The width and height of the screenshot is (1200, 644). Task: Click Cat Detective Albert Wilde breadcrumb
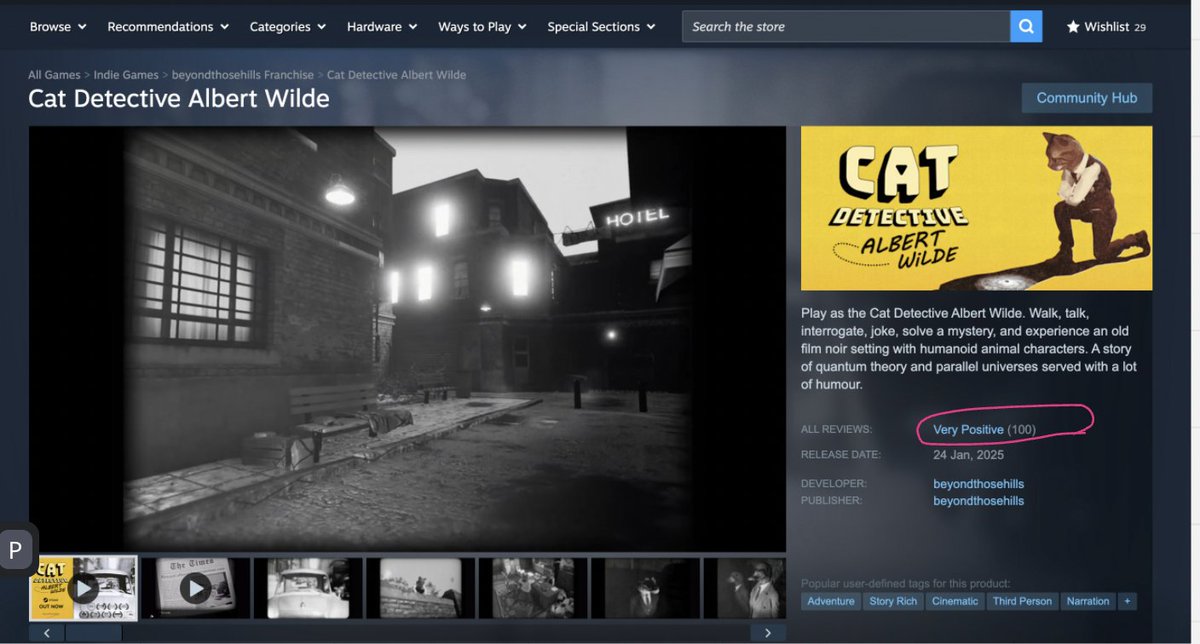click(x=397, y=75)
